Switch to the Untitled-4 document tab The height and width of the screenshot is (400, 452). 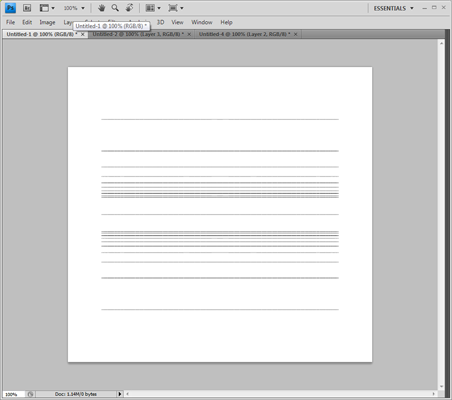[244, 34]
